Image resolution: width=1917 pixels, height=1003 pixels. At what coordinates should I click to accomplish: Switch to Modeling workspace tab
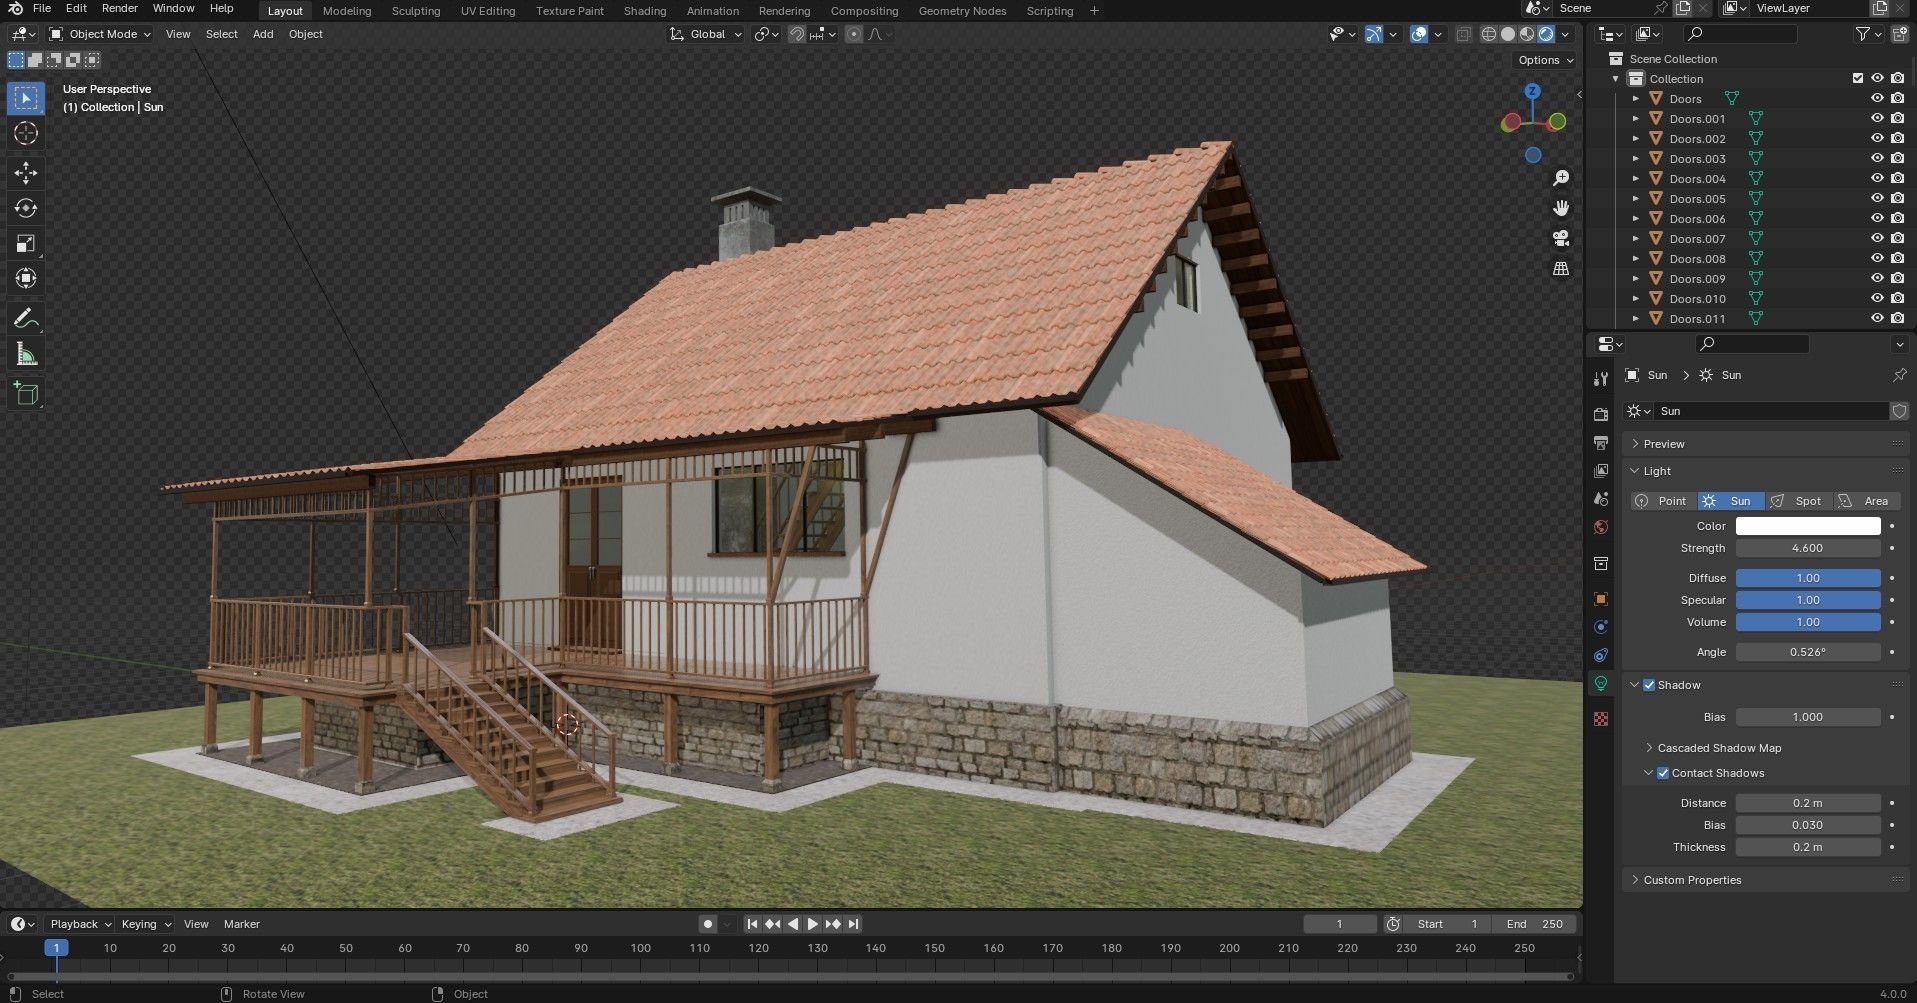tap(347, 11)
